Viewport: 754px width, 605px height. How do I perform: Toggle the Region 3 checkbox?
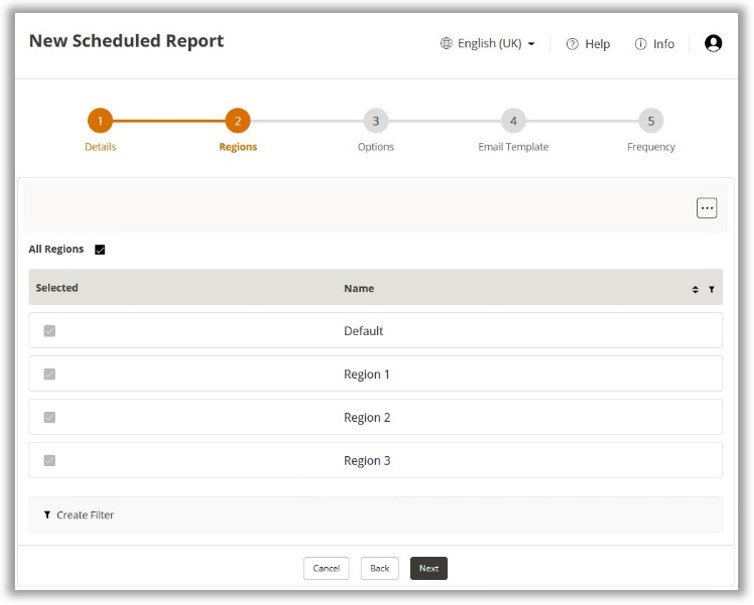click(49, 461)
